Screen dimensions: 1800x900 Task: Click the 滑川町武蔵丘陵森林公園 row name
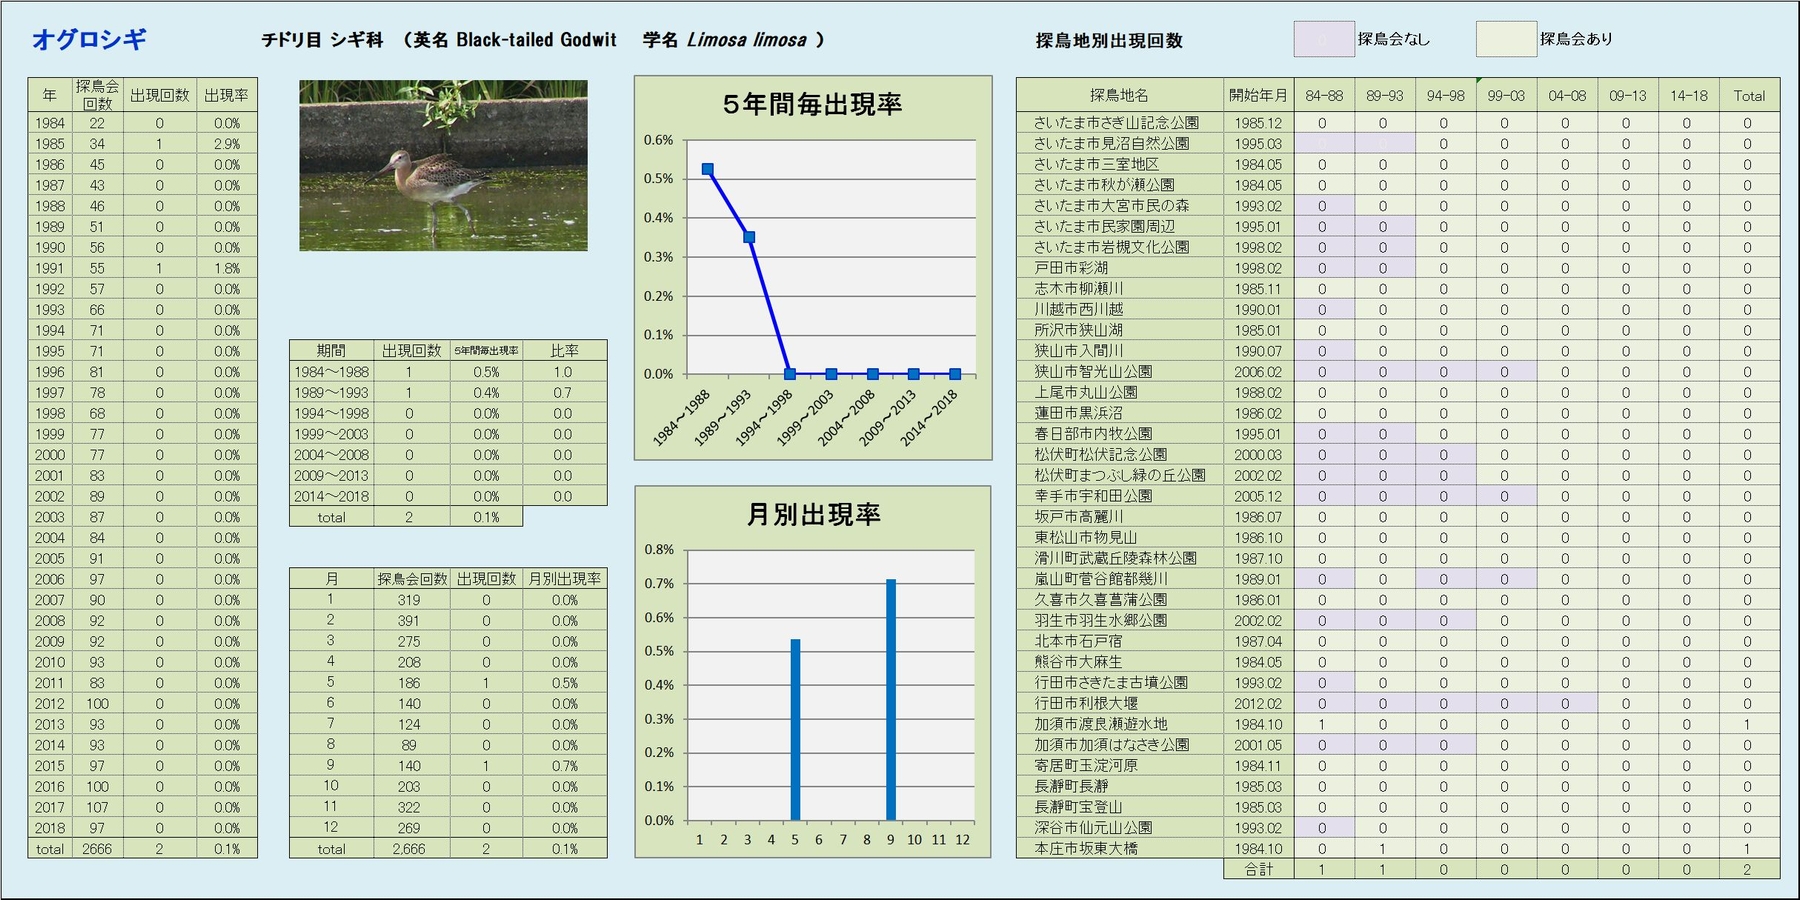point(1115,559)
